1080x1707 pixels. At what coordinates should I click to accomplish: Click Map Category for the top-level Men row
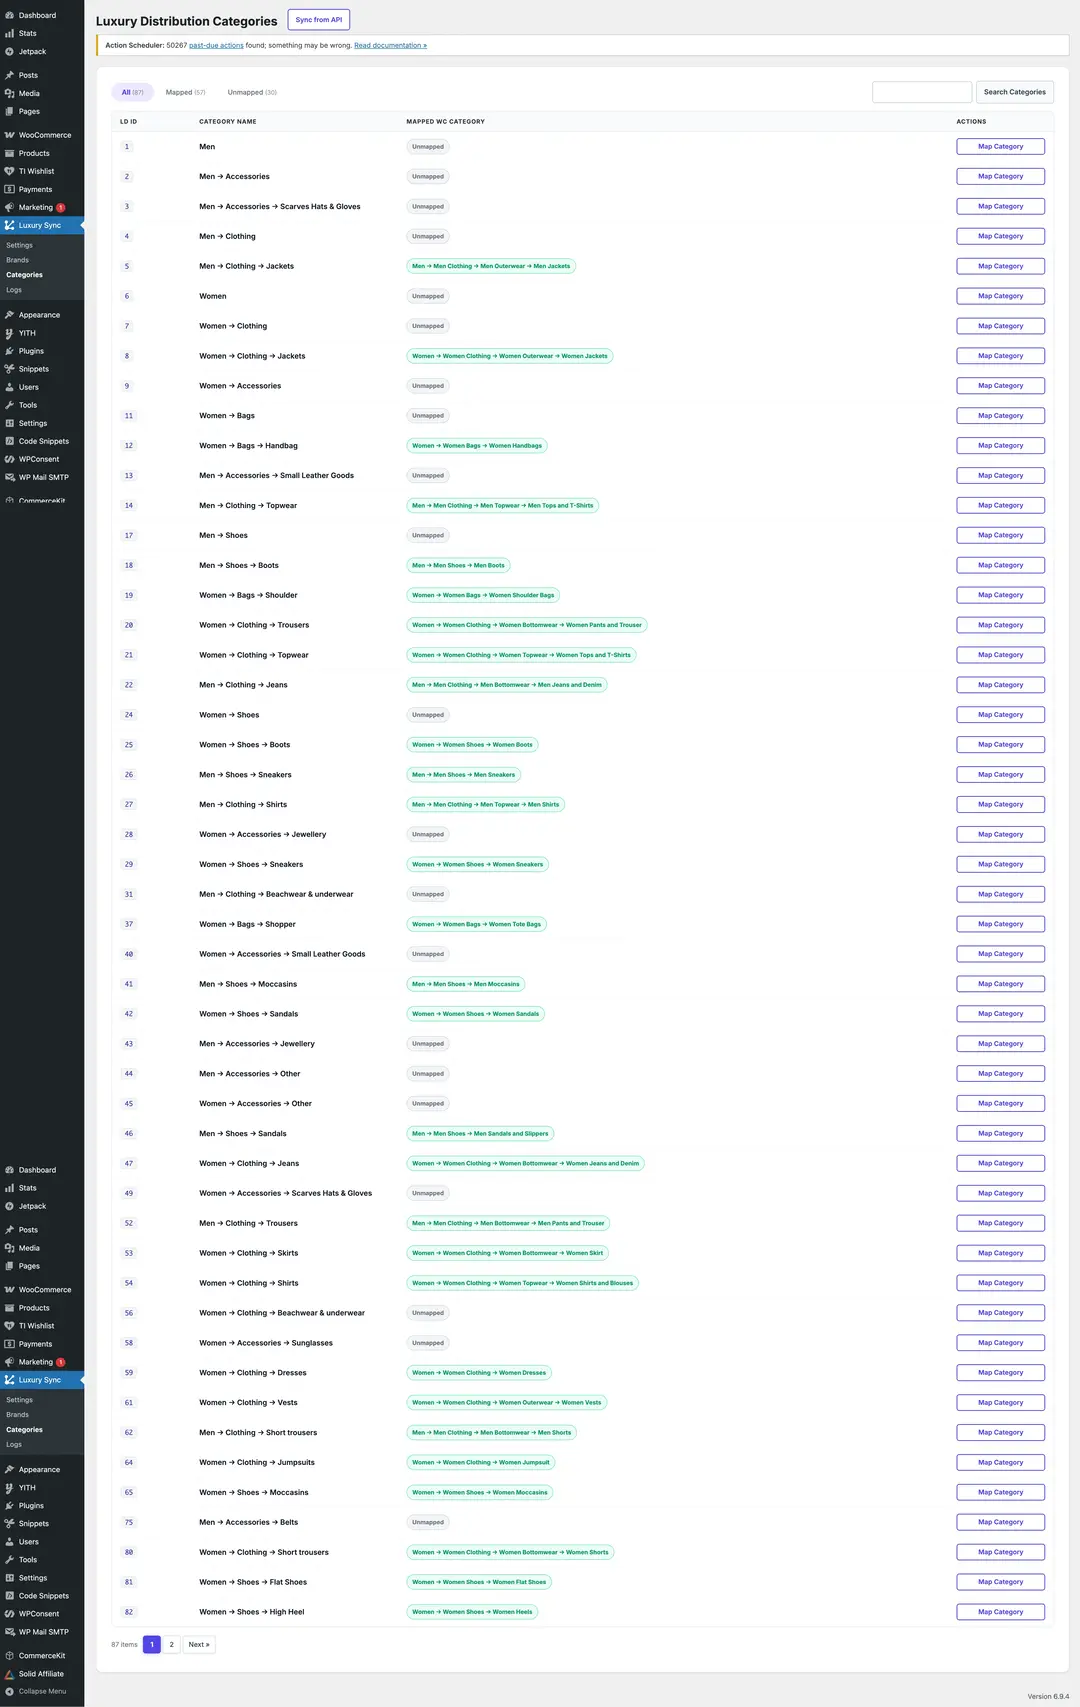pos(1000,147)
